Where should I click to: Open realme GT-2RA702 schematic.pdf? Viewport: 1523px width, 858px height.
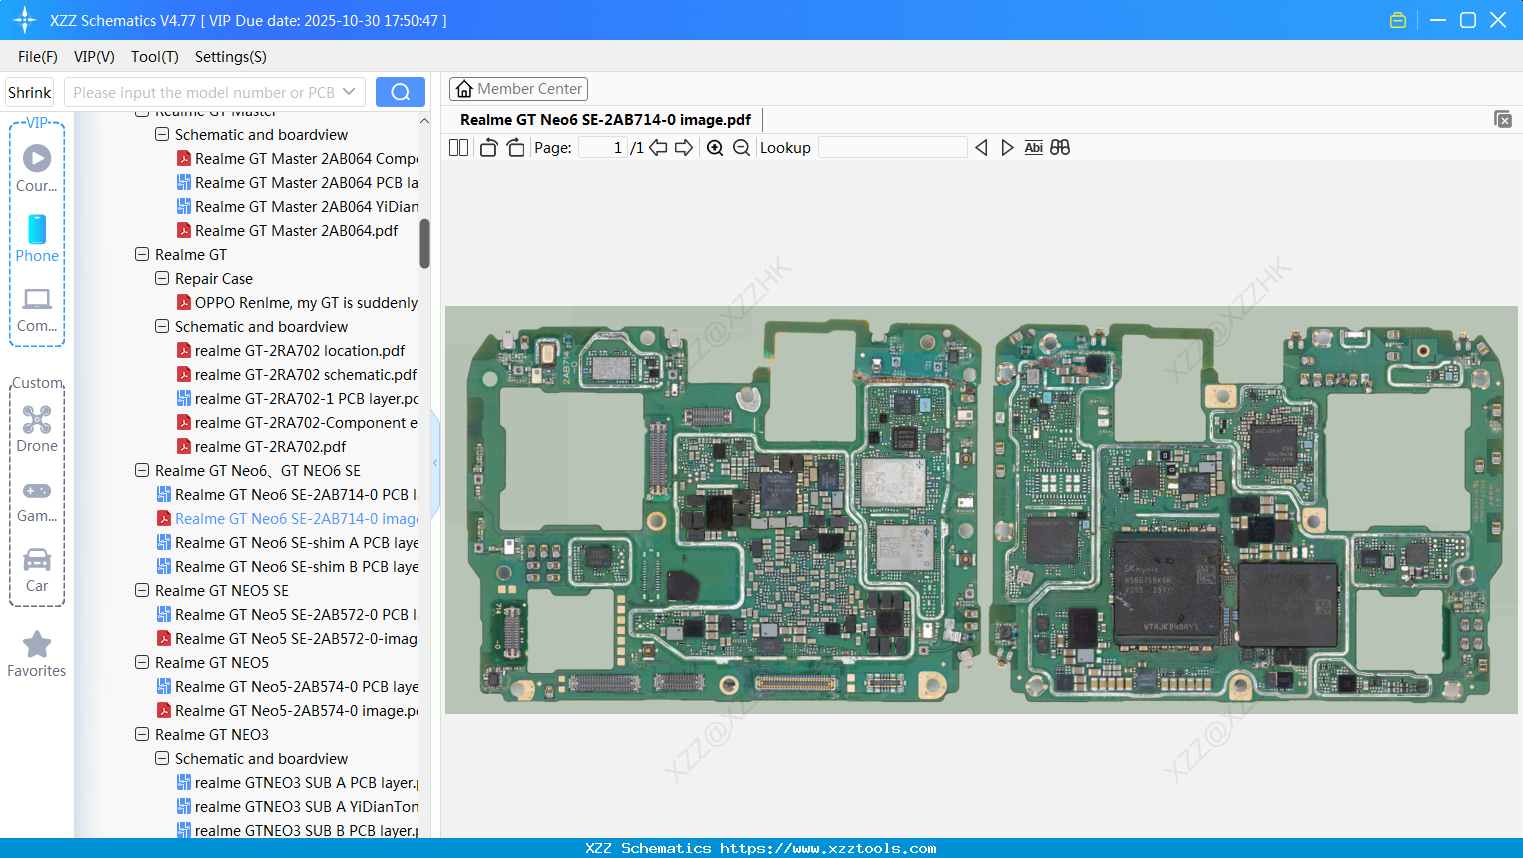(x=305, y=375)
